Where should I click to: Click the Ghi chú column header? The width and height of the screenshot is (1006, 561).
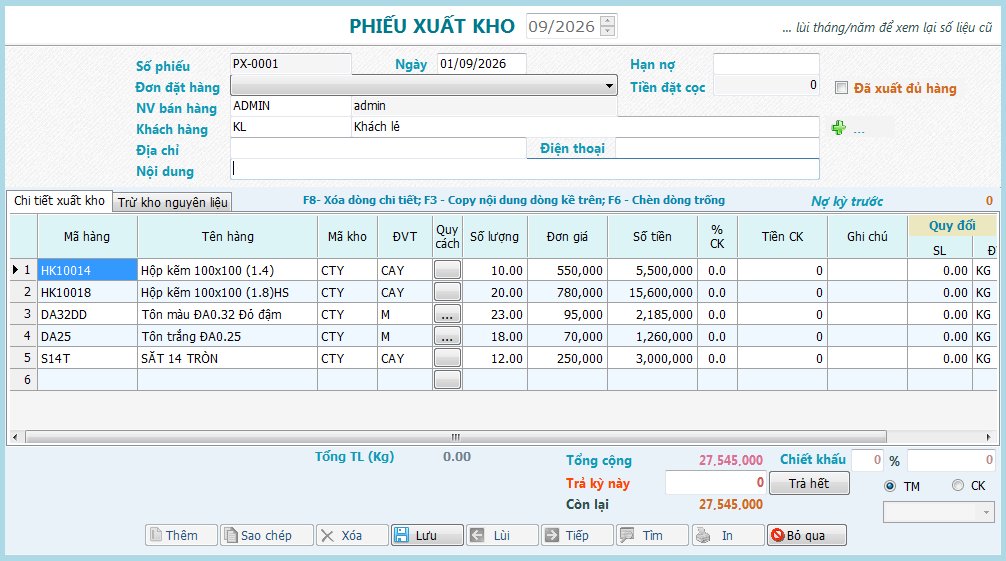coord(867,237)
